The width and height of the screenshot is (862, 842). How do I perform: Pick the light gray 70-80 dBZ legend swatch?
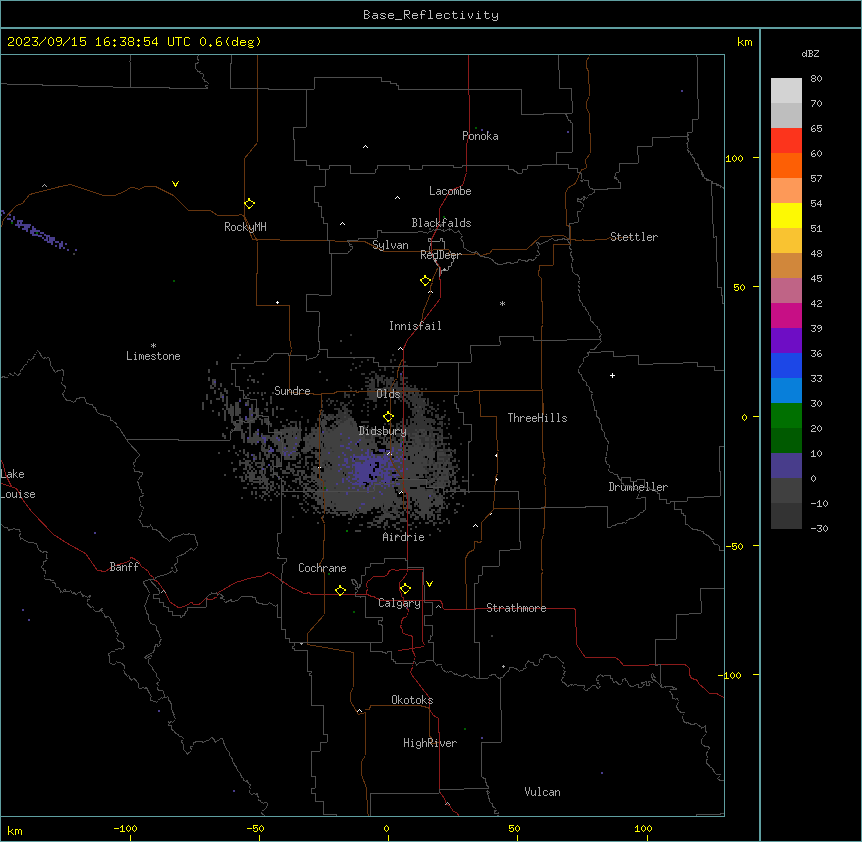(786, 91)
